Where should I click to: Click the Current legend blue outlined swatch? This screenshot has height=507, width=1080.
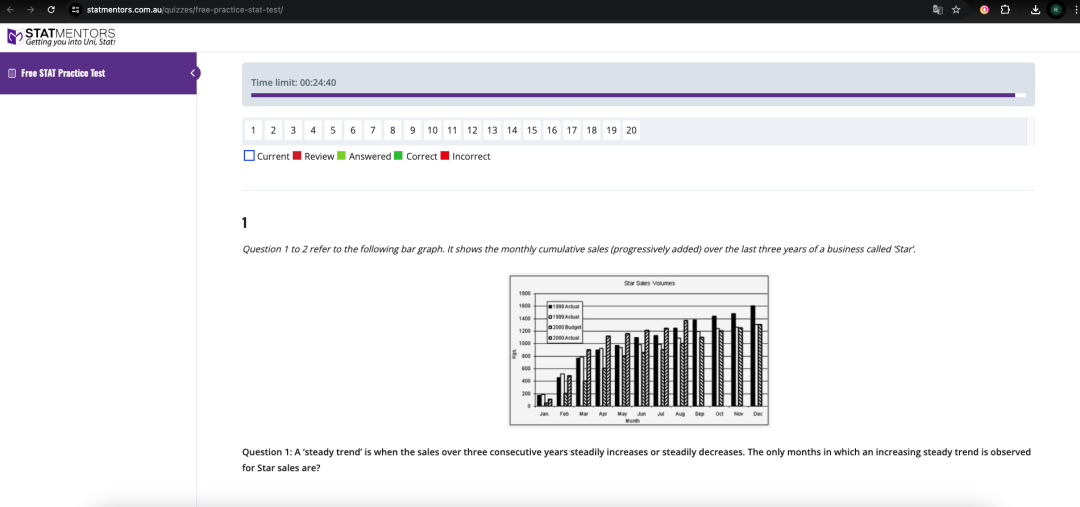point(249,156)
